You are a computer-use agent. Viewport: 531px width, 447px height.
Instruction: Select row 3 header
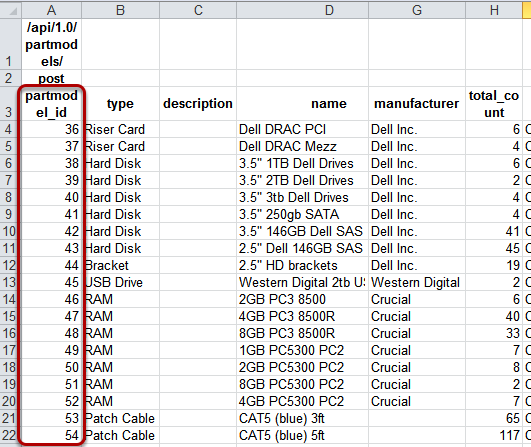coord(10,104)
